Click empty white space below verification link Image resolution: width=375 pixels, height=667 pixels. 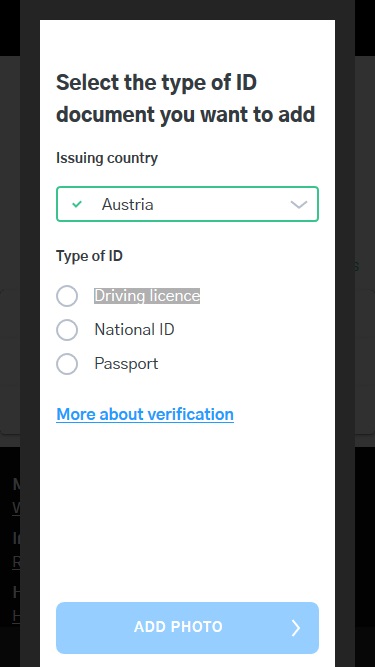click(188, 510)
